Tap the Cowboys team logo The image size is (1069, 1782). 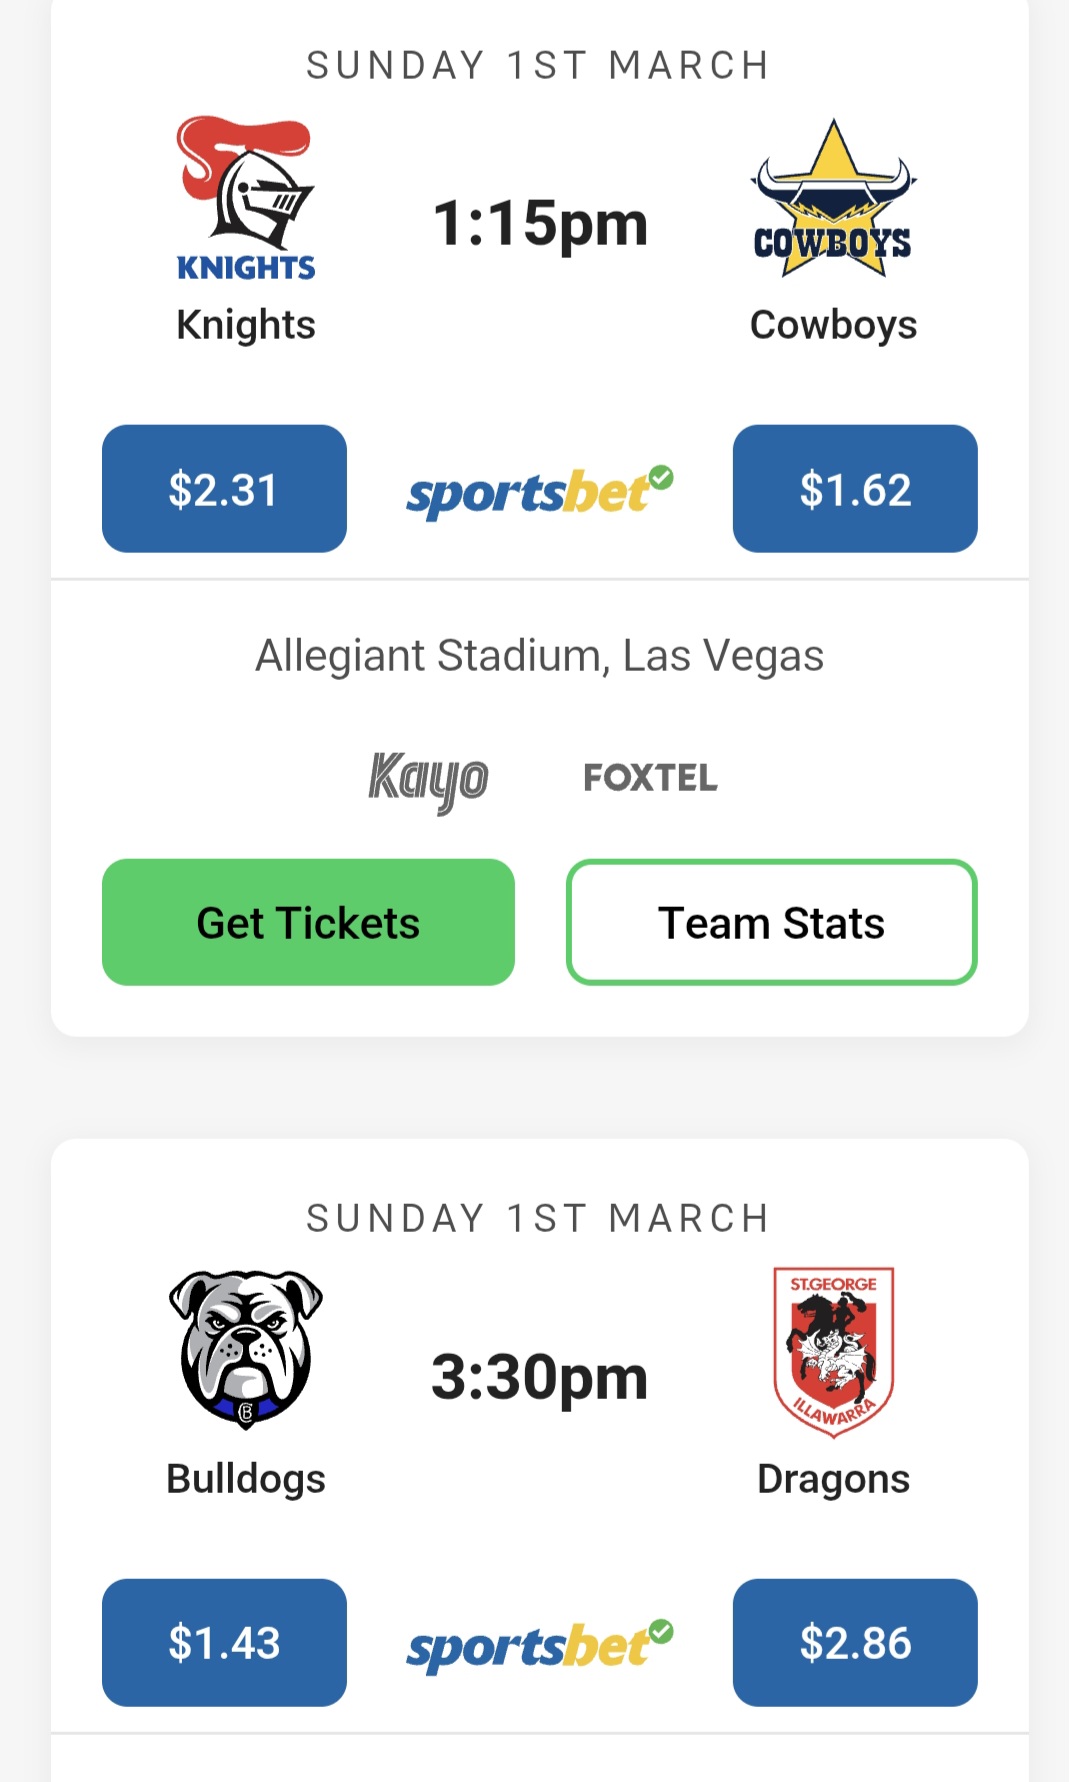tap(833, 200)
